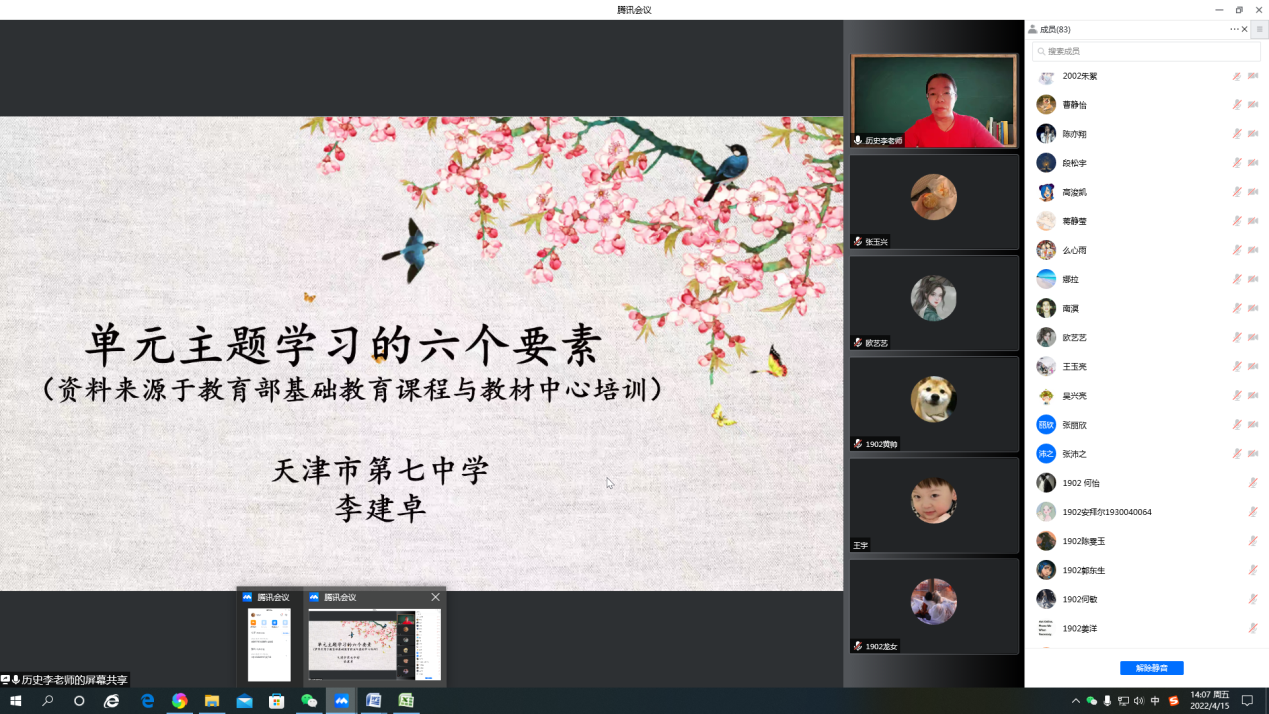
Task: Open the volume control in the system tray
Action: [1139, 701]
